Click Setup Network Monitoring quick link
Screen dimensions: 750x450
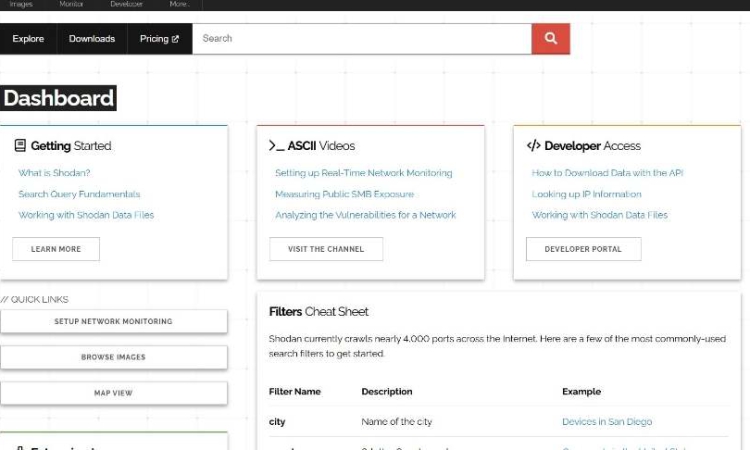[x=113, y=321]
